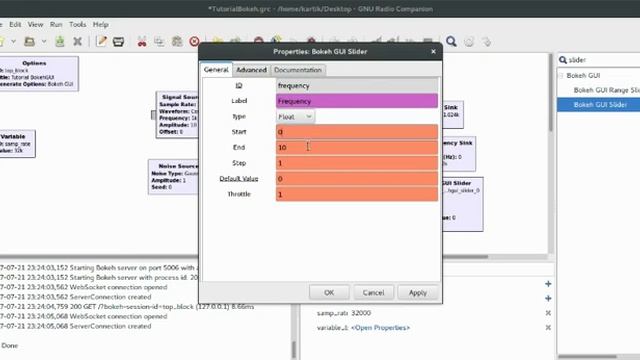Click the red scissors Cut icon
Screen dimensions: 640x360
pos(142,41)
